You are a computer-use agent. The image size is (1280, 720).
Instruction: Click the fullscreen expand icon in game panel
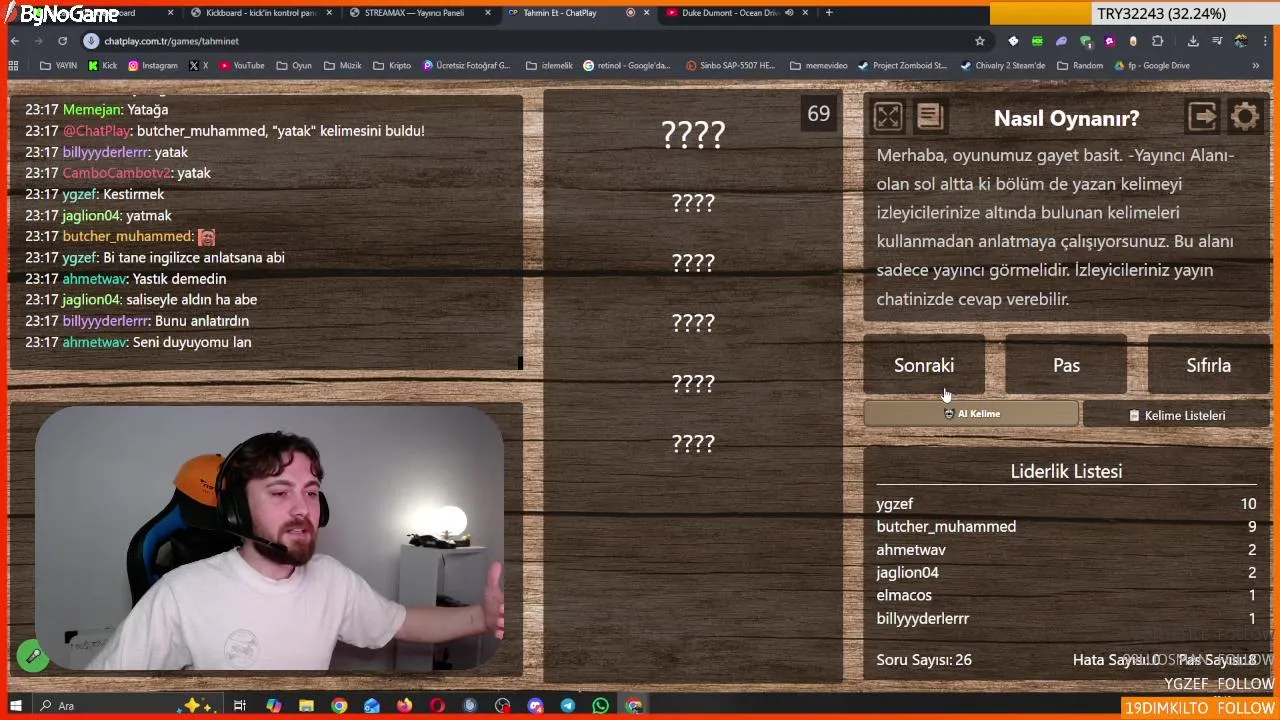click(887, 117)
